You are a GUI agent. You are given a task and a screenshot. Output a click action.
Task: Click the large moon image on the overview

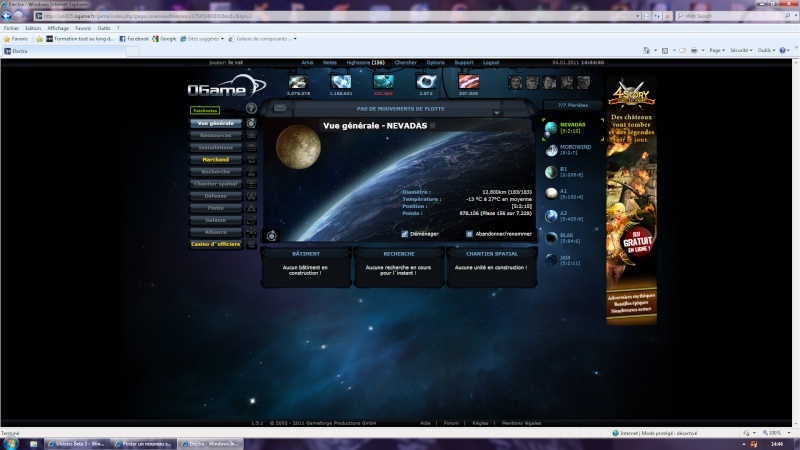point(298,147)
